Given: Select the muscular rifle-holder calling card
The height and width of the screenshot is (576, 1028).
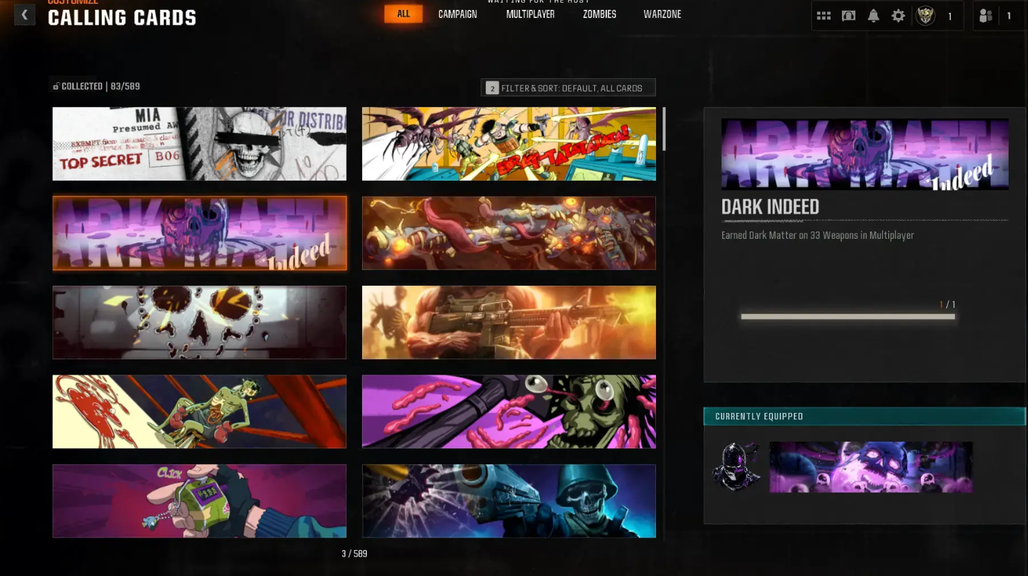Looking at the screenshot, I should pos(509,322).
